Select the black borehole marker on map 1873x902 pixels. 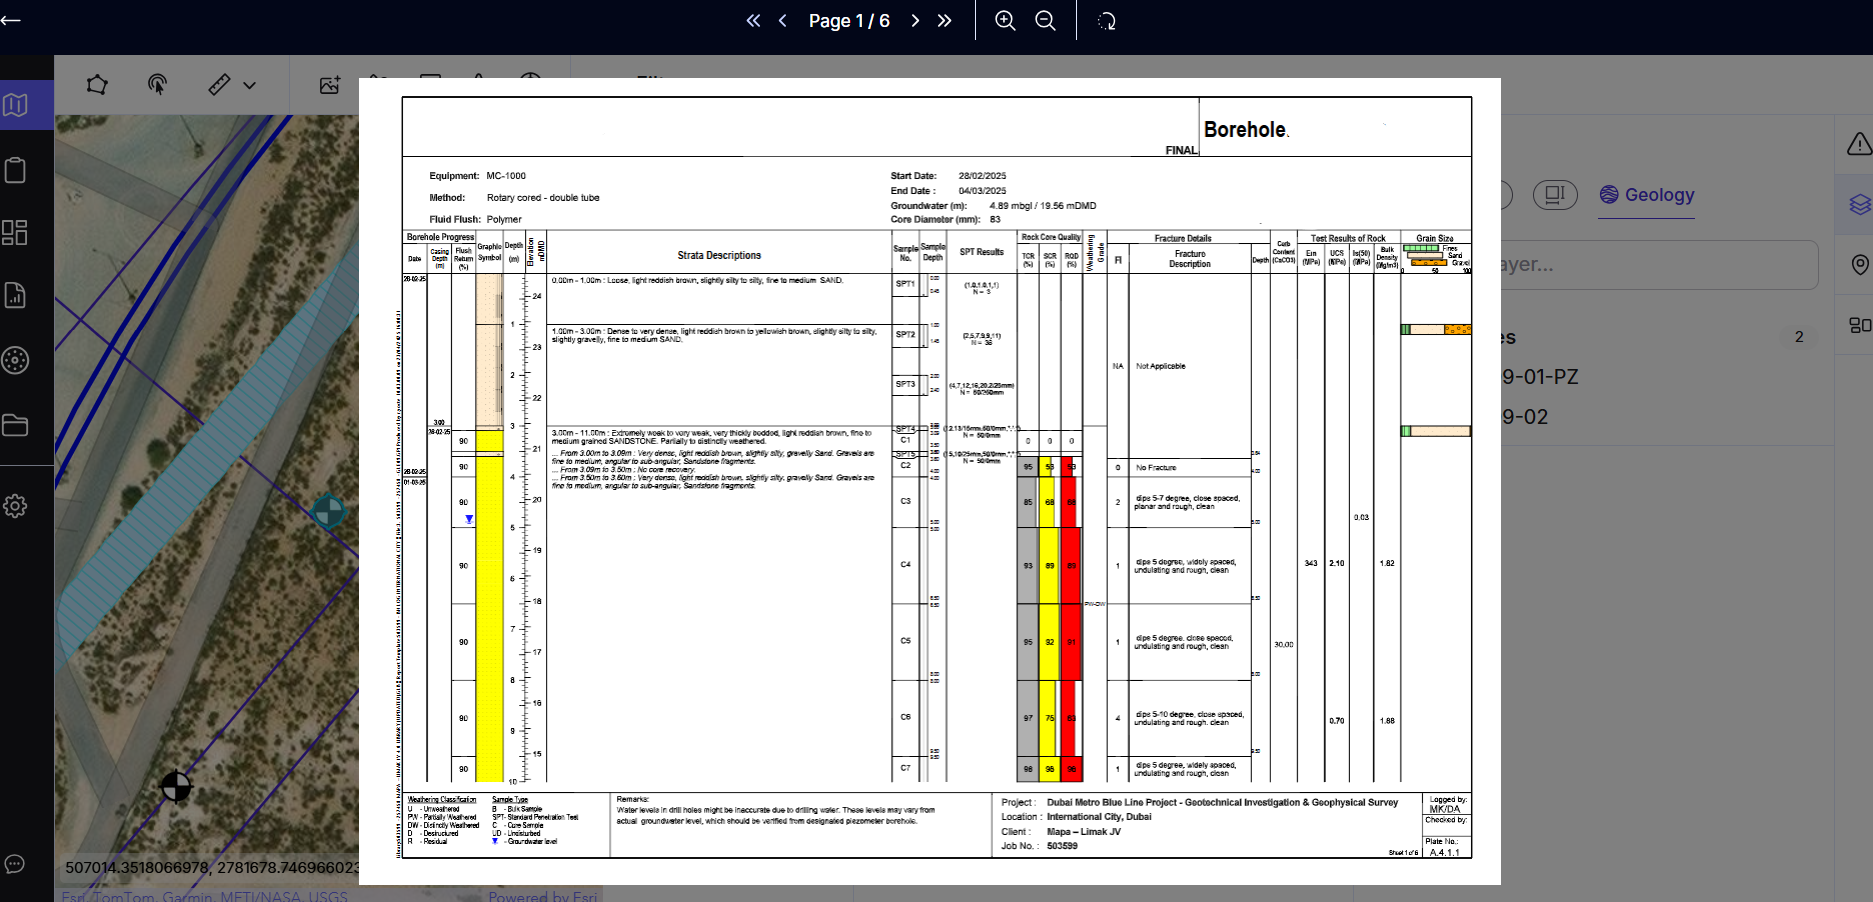coord(176,787)
